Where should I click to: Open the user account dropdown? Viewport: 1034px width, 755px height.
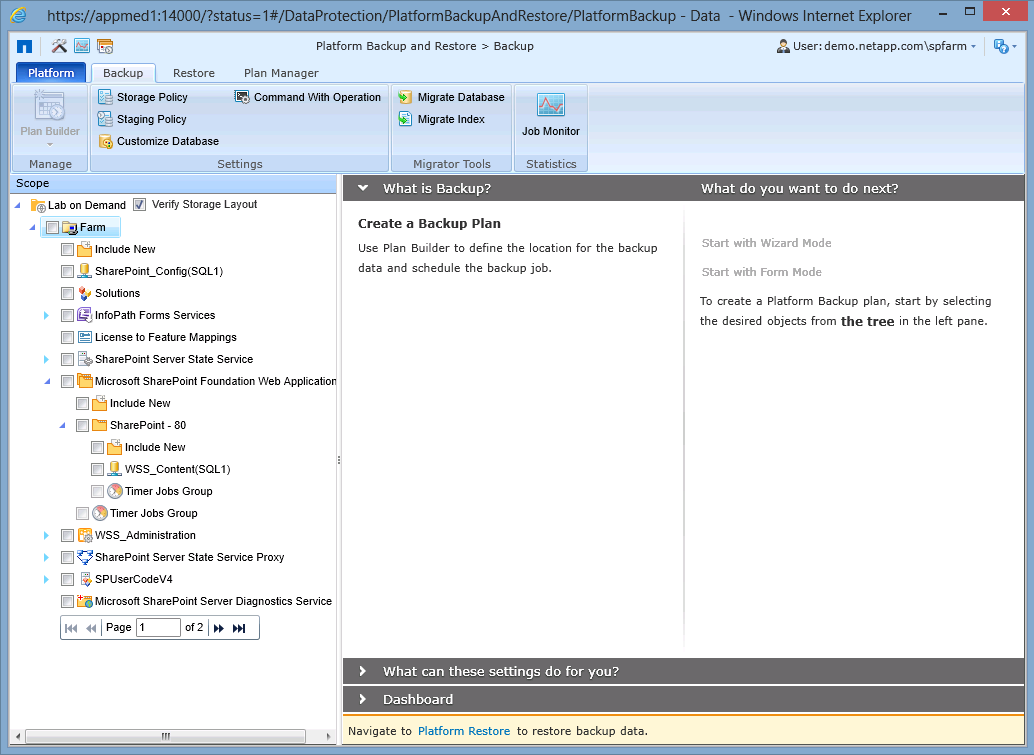click(x=973, y=46)
